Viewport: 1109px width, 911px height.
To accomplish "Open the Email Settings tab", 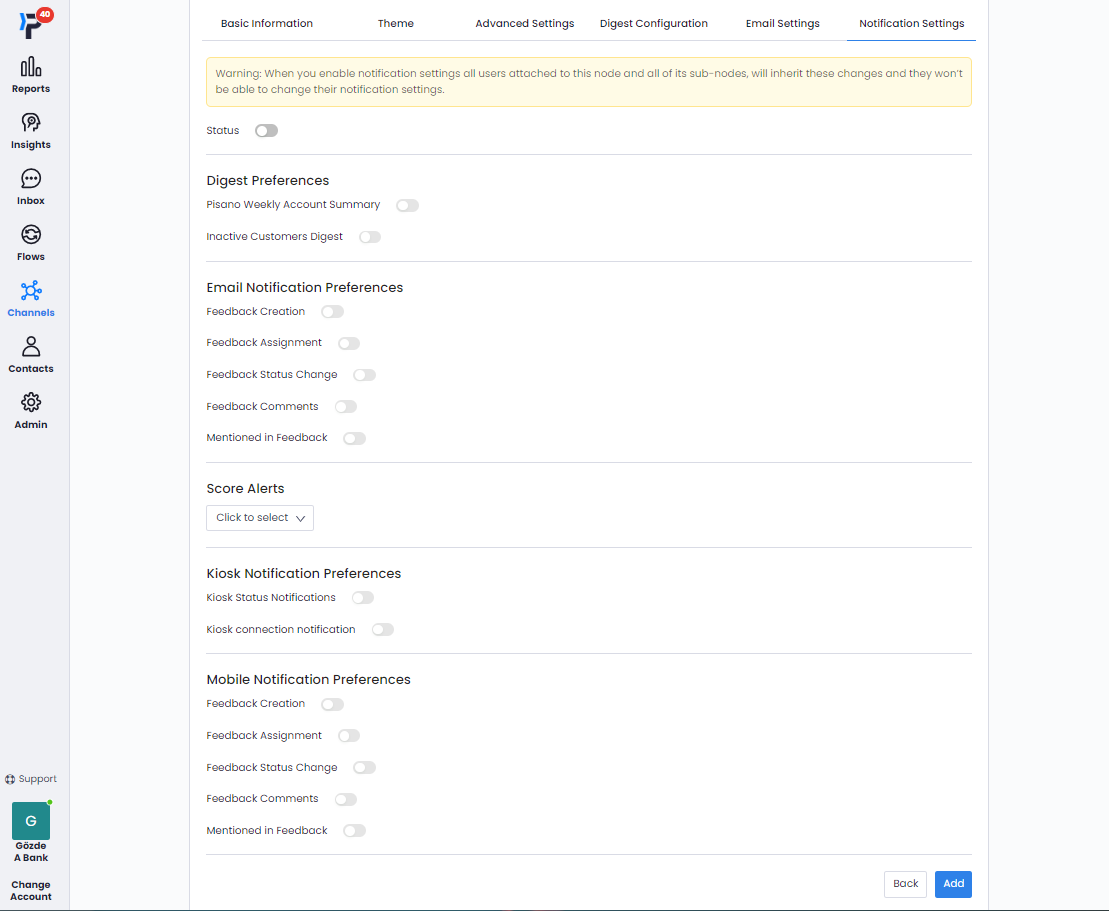I will point(783,24).
